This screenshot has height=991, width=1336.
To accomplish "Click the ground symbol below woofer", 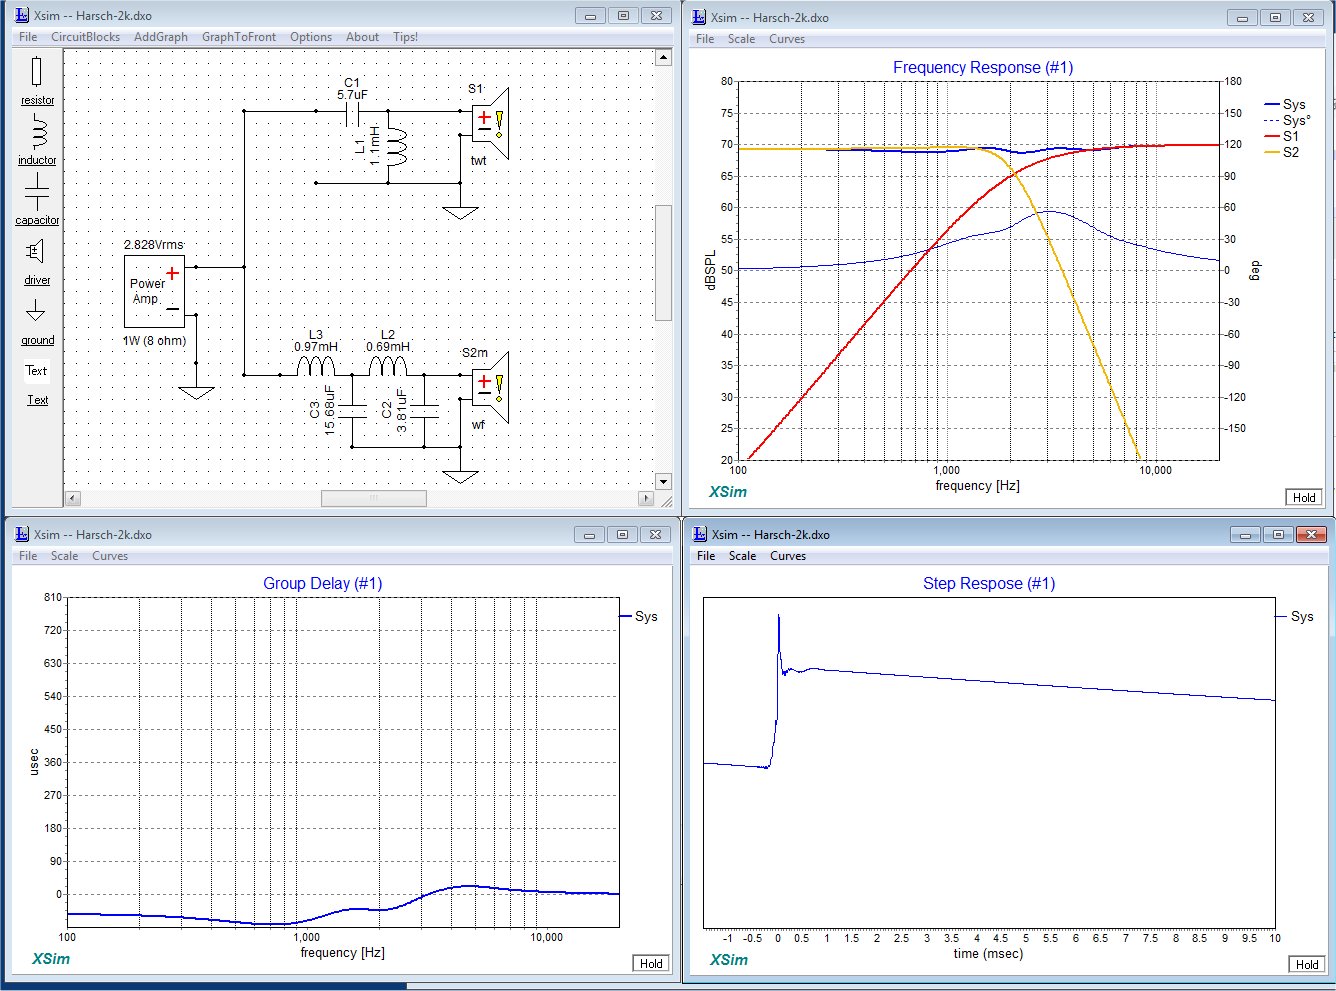I will pos(460,476).
